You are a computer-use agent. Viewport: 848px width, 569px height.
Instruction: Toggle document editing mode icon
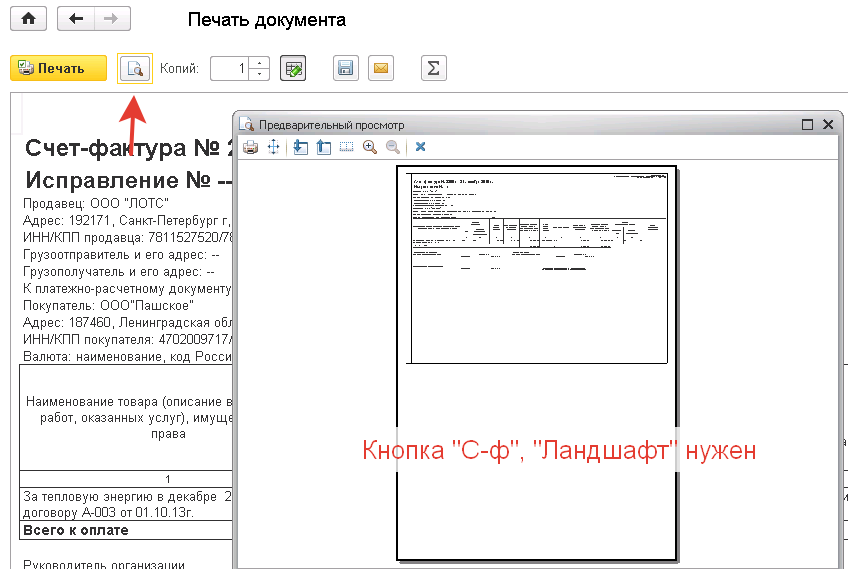click(293, 68)
